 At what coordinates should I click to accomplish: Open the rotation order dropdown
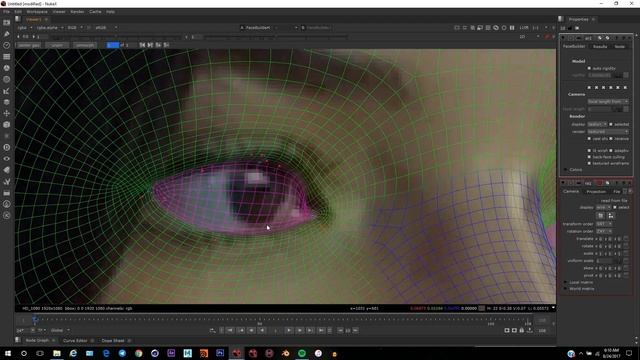(x=604, y=231)
